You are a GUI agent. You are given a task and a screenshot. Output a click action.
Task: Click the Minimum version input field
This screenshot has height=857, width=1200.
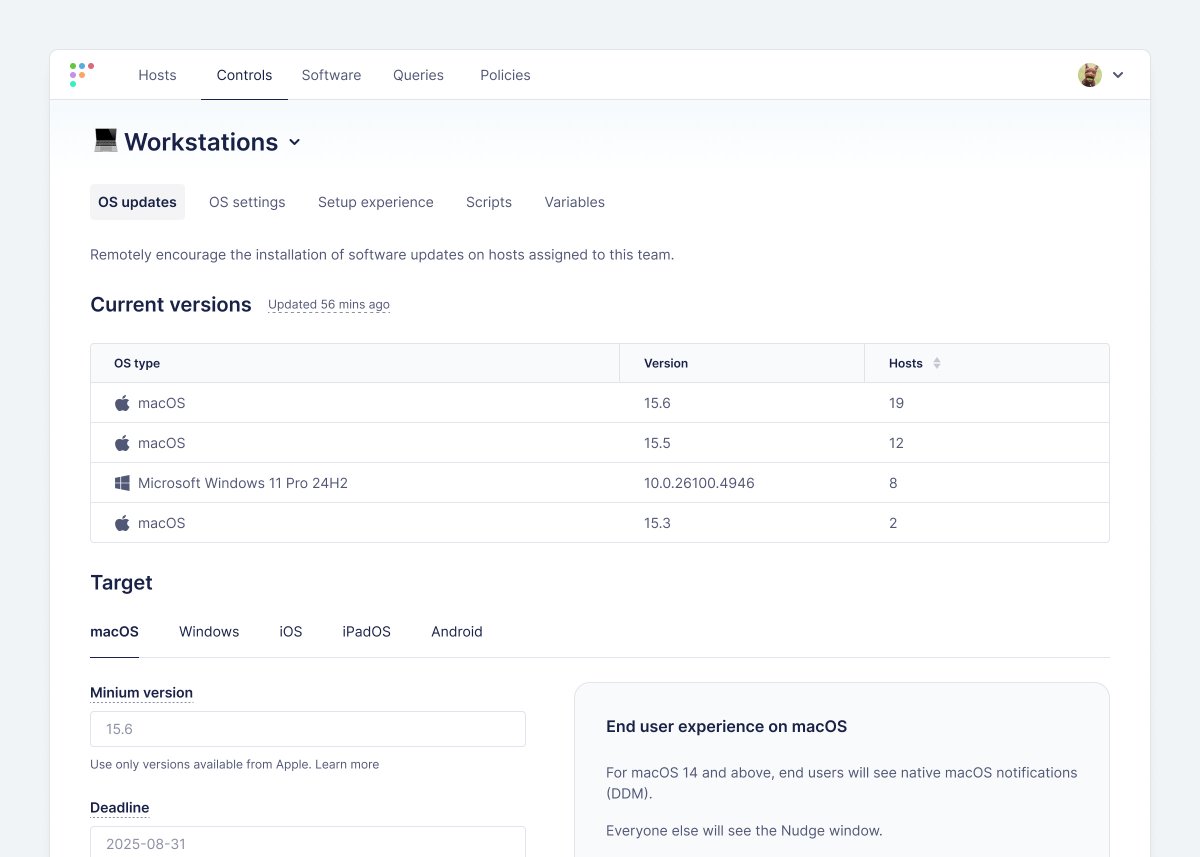tap(308, 729)
